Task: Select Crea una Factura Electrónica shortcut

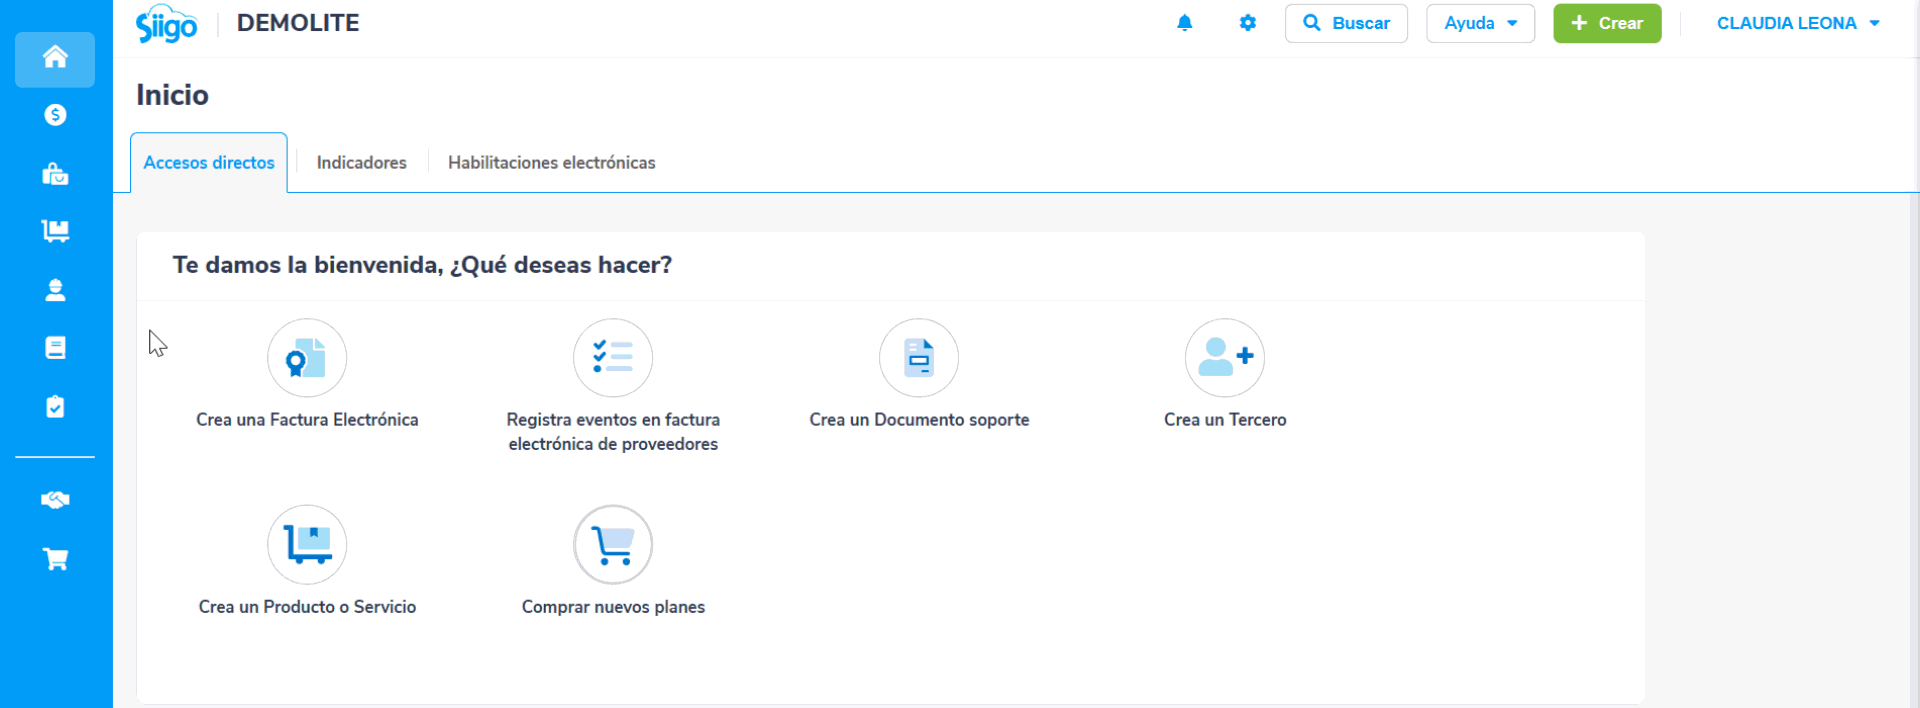Action: pyautogui.click(x=307, y=358)
